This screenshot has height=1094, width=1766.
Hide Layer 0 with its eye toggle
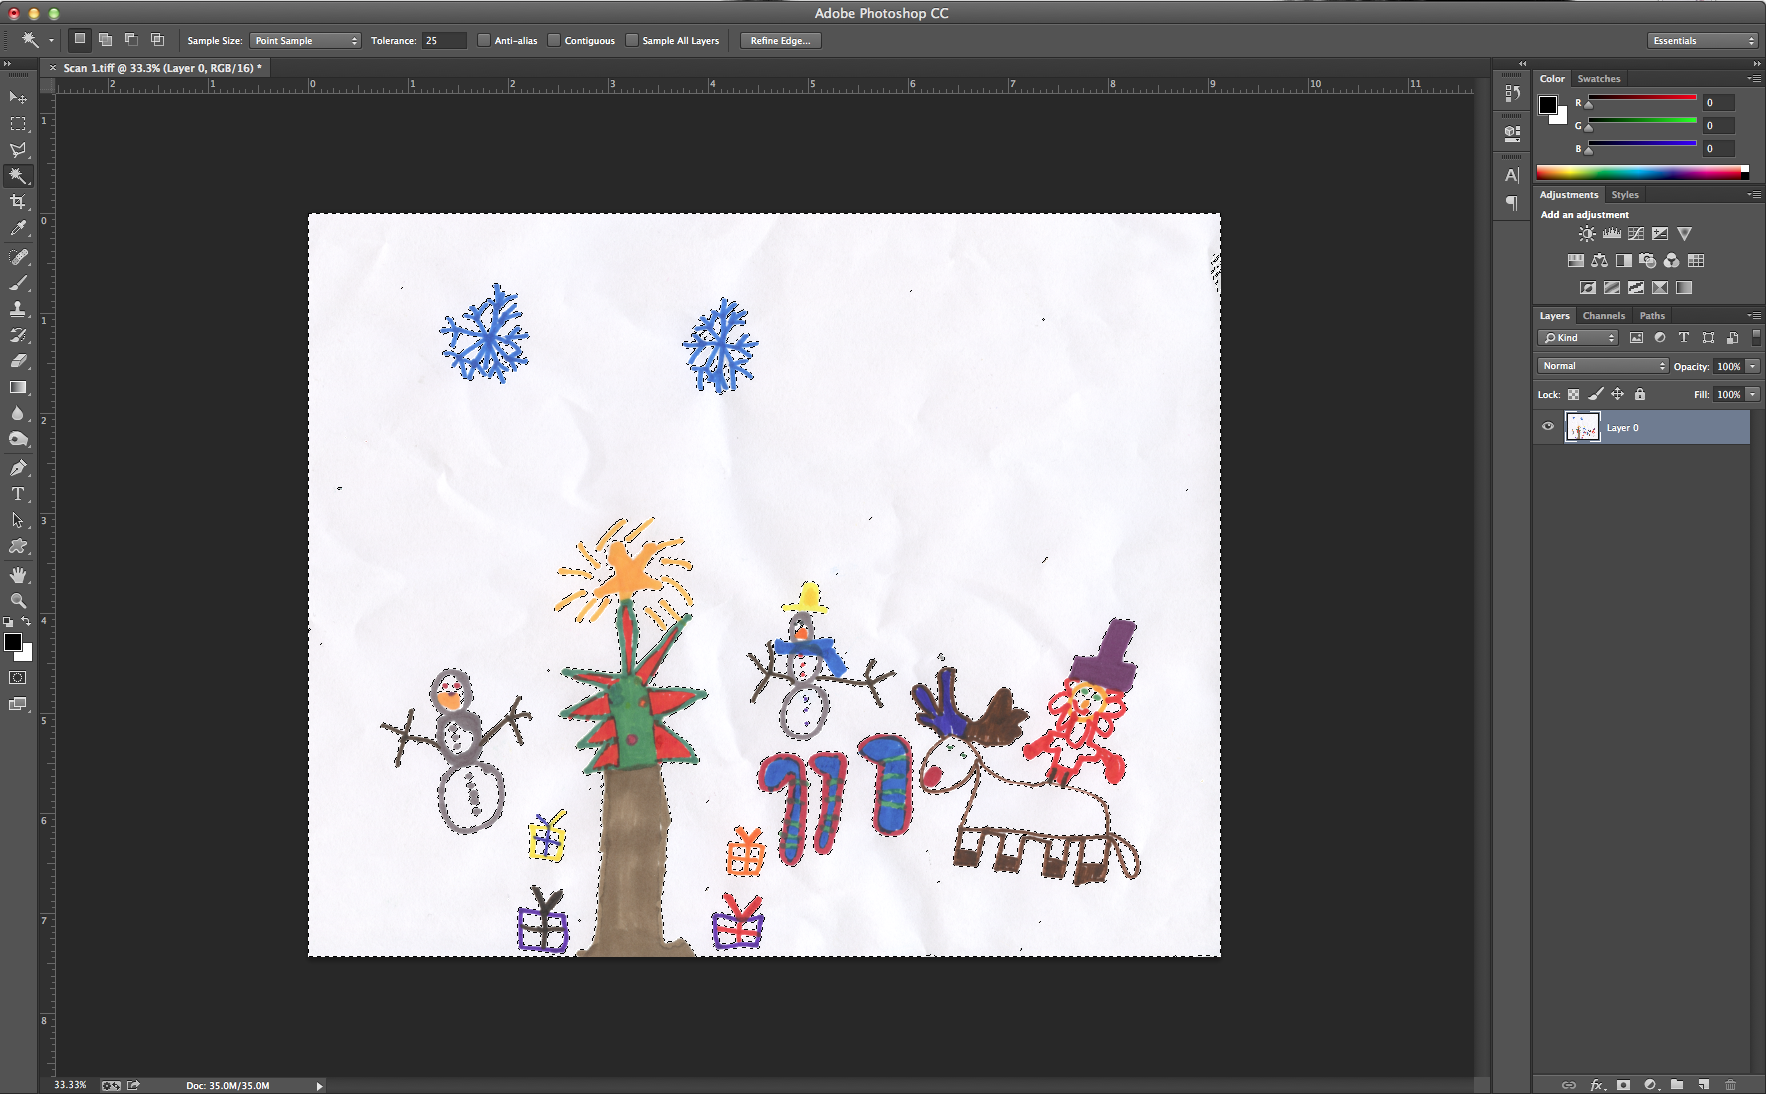tap(1546, 427)
